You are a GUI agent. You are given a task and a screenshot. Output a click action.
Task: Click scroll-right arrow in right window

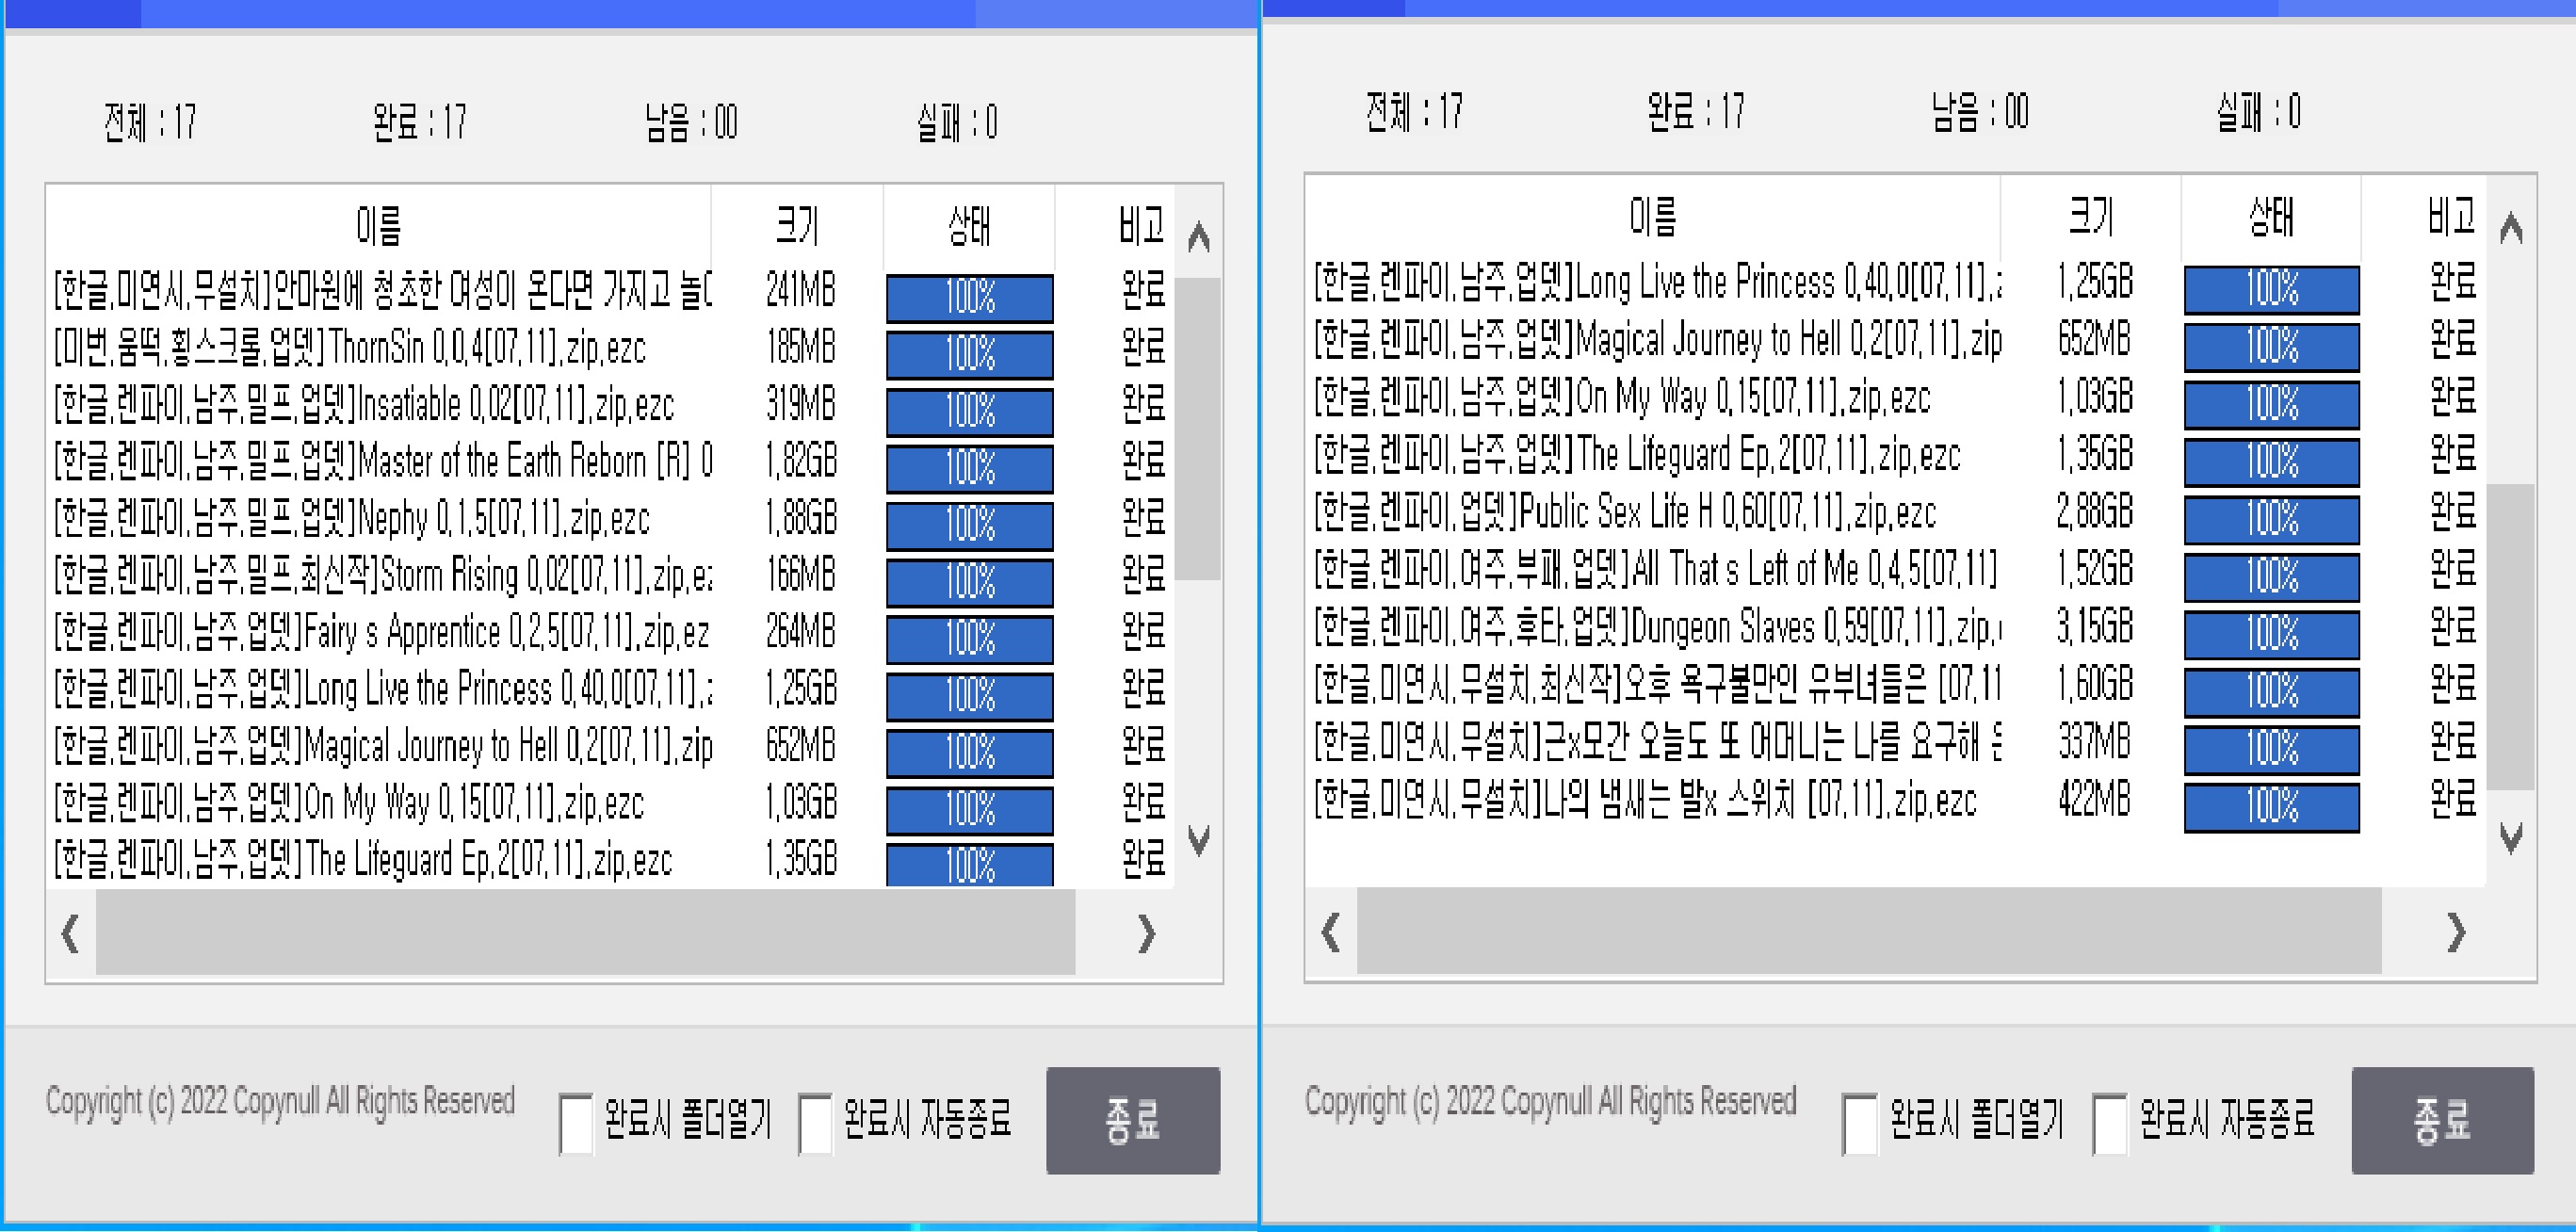click(x=2457, y=932)
